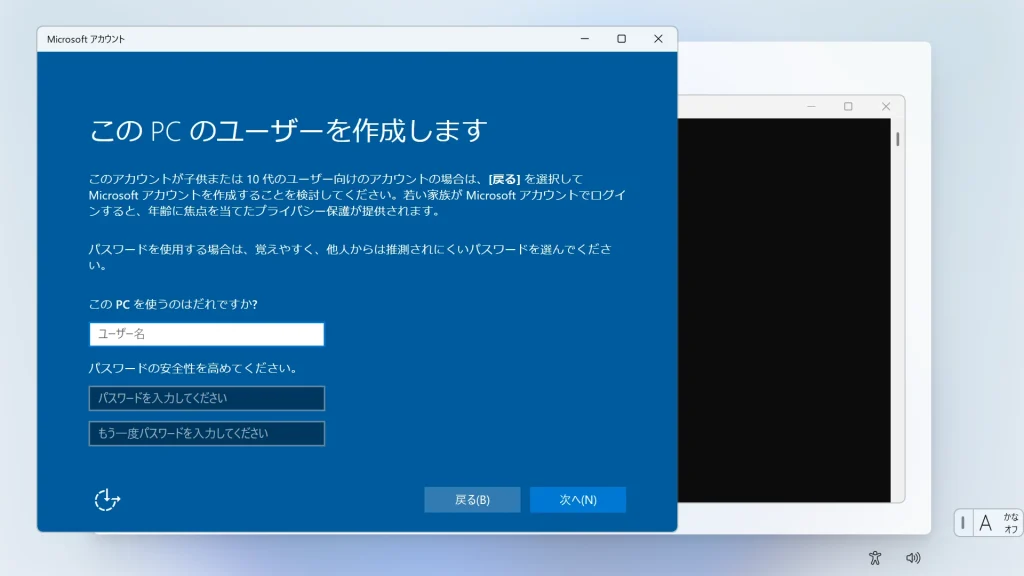The height and width of the screenshot is (576, 1024).
Task: Open the accessibility icon at screen bottom-right
Action: [875, 558]
